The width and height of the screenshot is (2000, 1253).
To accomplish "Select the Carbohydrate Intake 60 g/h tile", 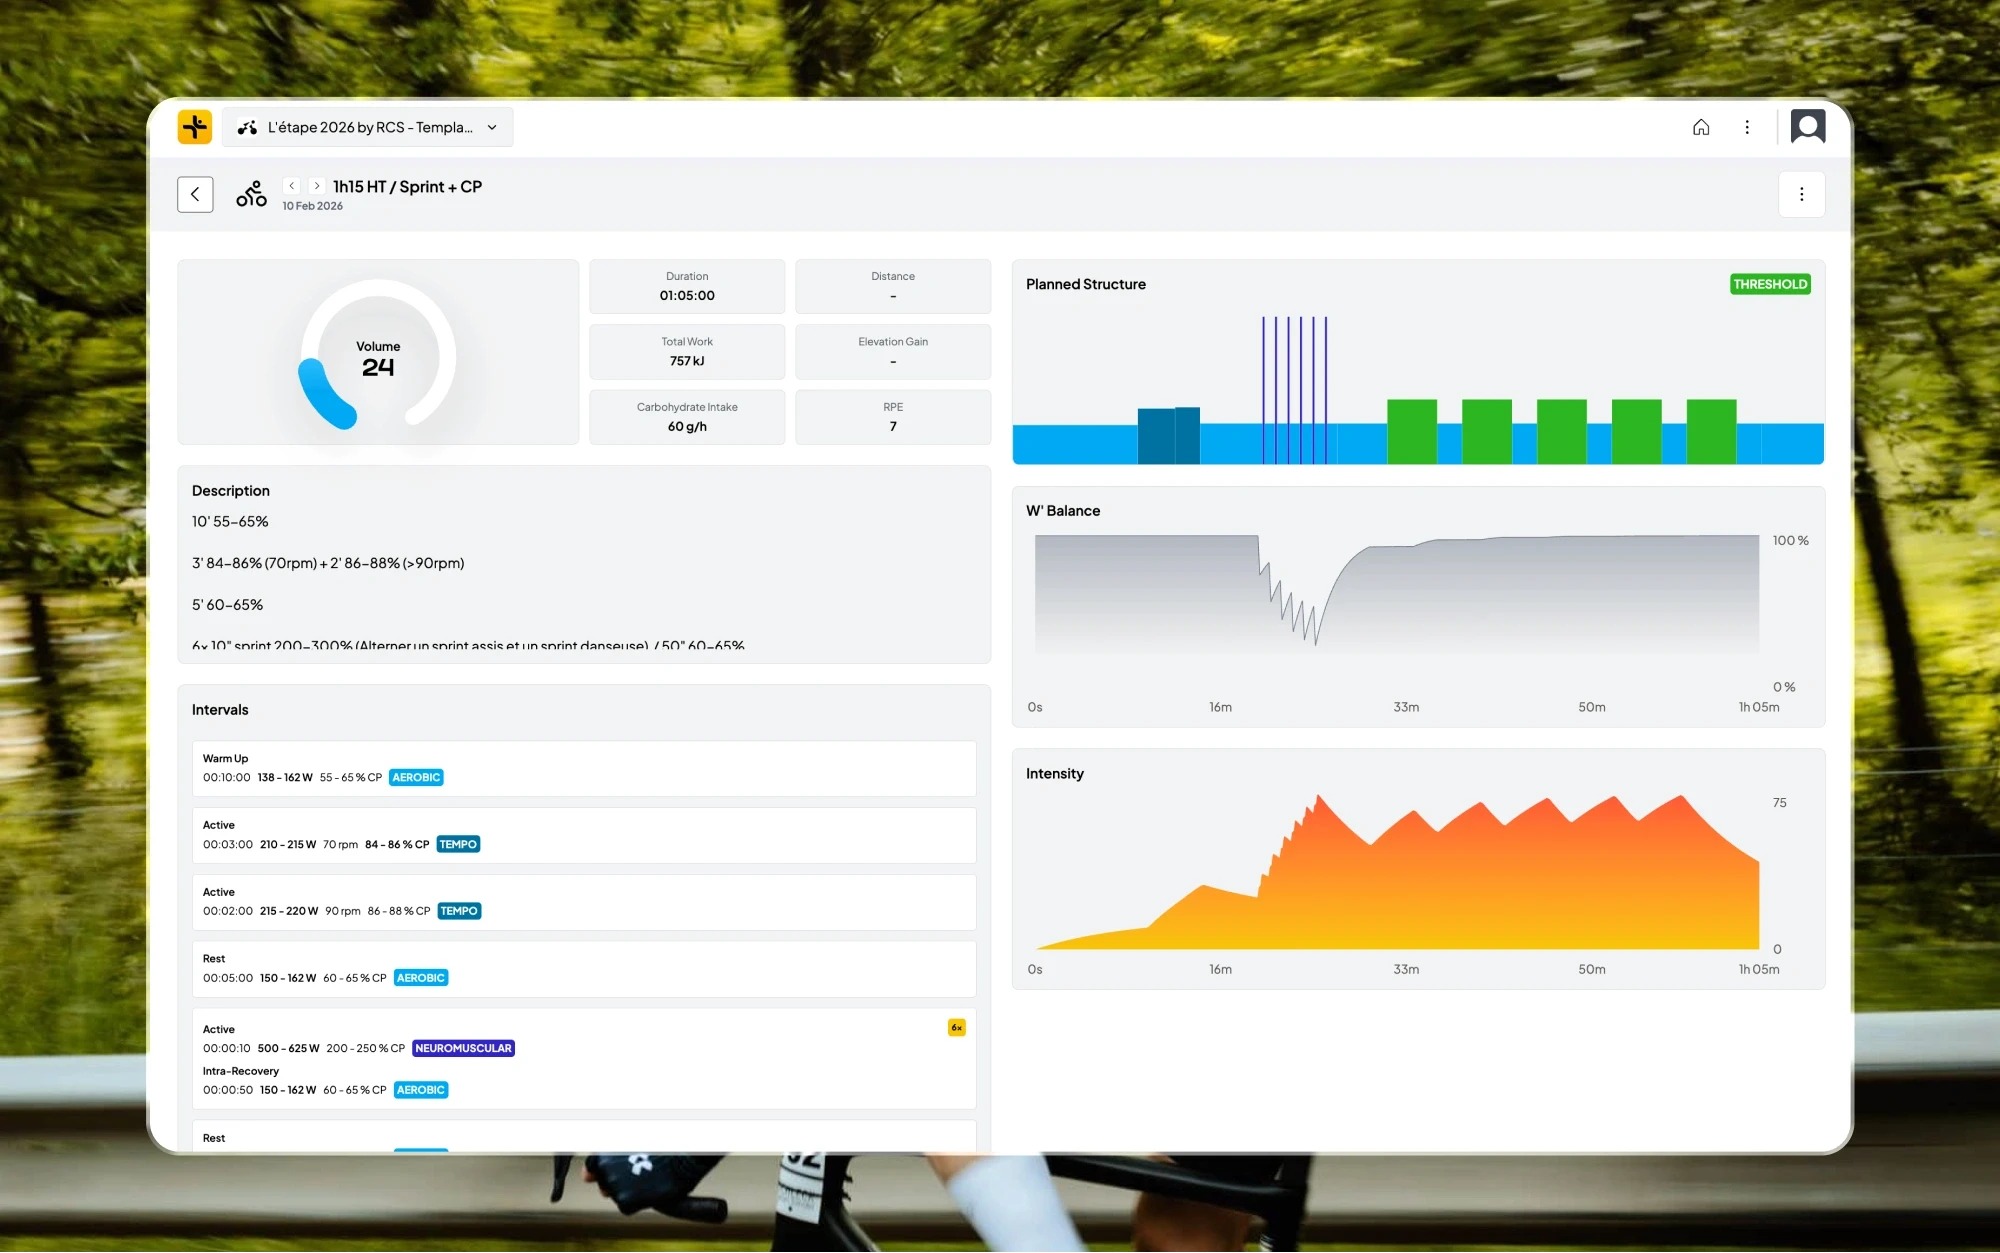I will coord(687,417).
